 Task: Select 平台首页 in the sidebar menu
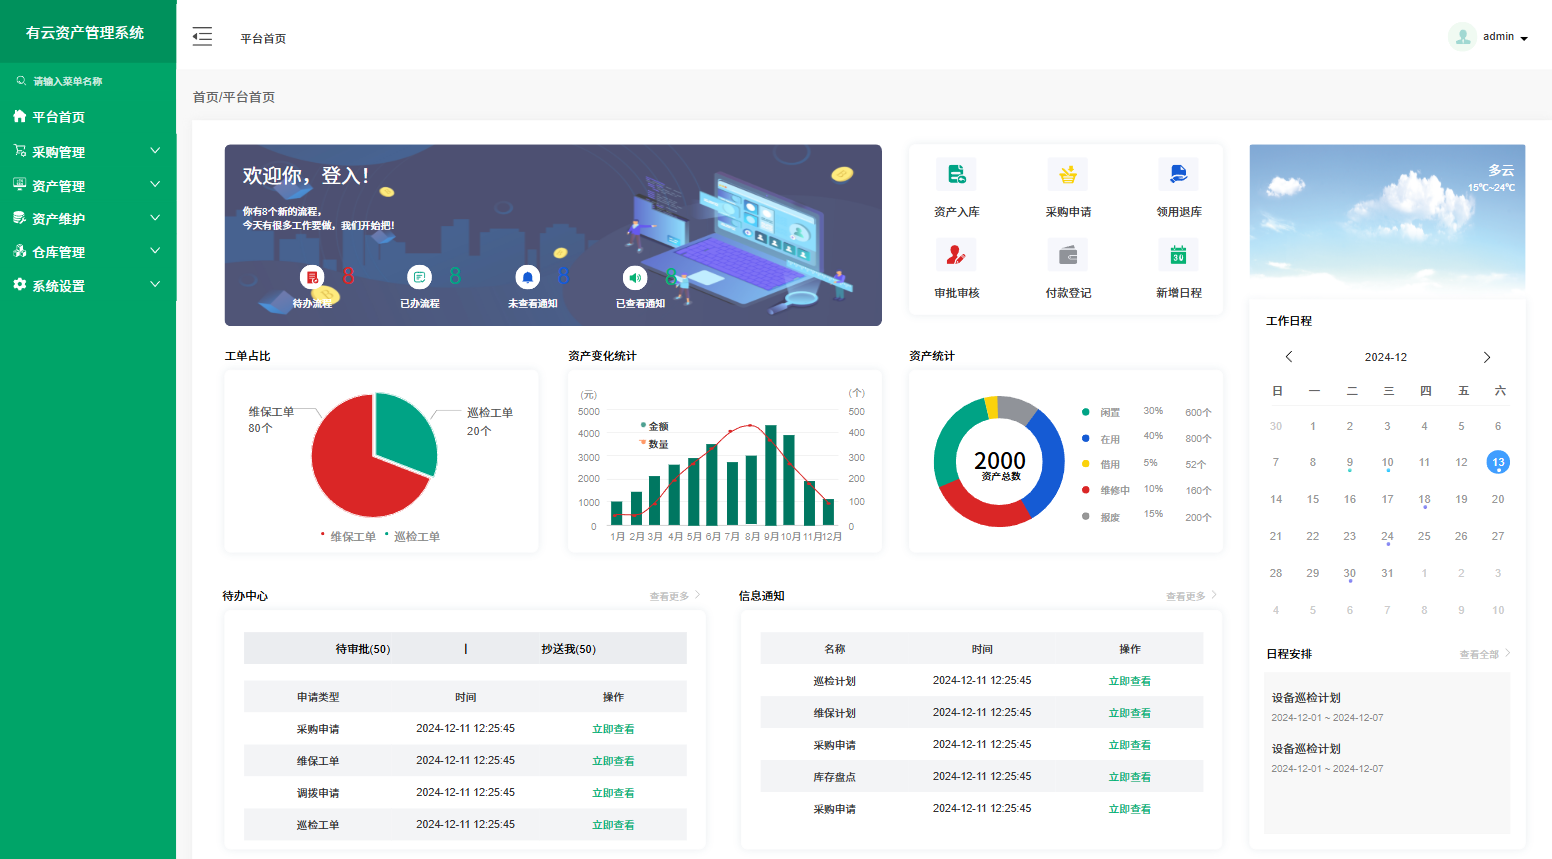58,117
